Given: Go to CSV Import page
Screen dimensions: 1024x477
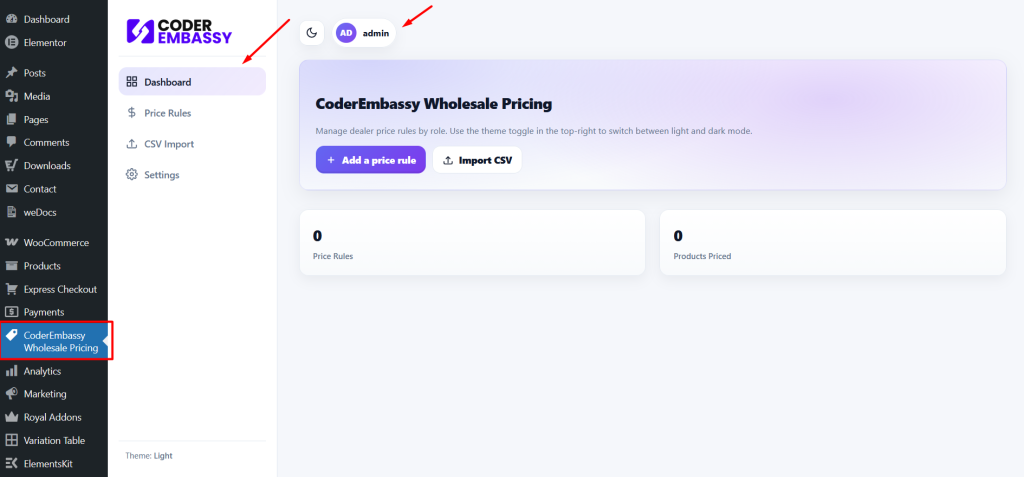Looking at the screenshot, I should (x=168, y=144).
